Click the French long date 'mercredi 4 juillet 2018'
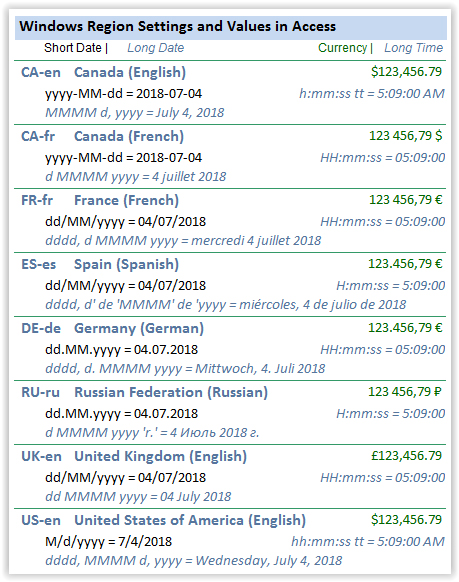Image resolution: width=459 pixels, height=582 pixels. click(x=256, y=241)
